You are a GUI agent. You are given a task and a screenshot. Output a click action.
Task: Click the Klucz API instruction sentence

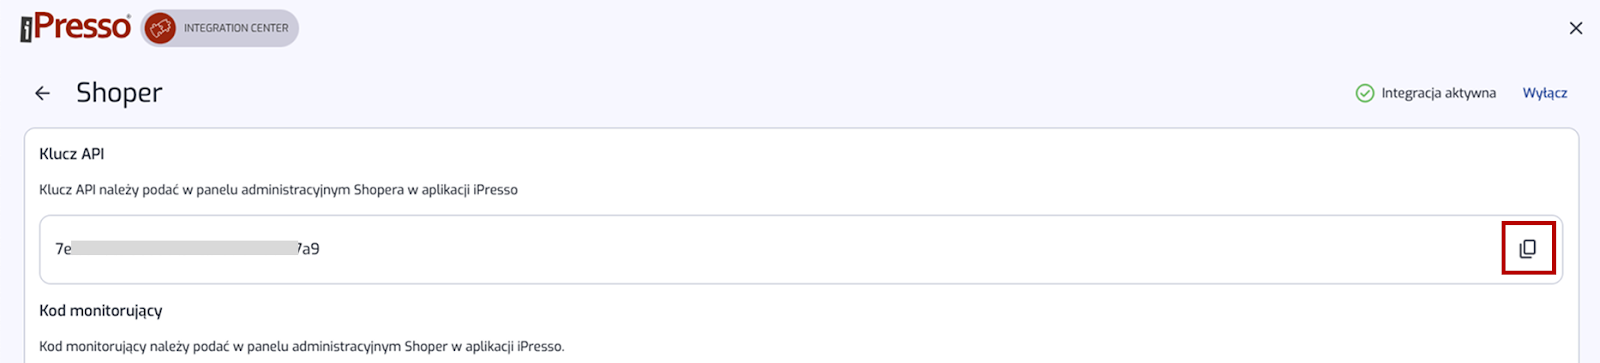click(x=279, y=190)
